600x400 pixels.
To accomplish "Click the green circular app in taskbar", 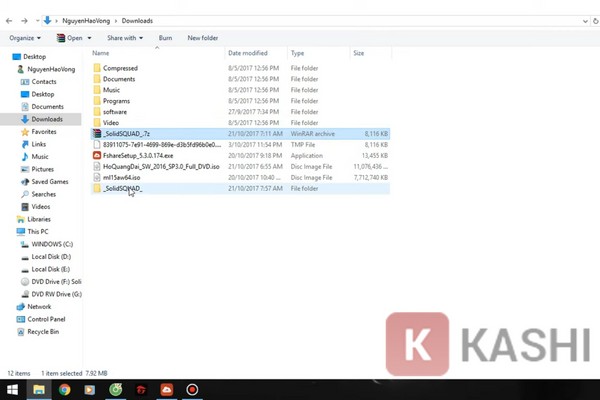I will [116, 390].
